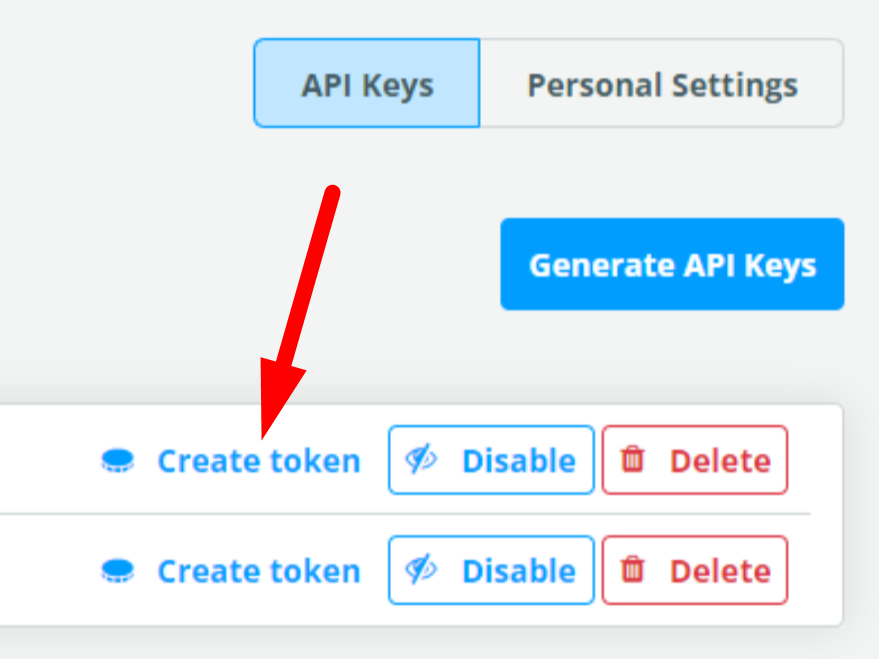
Task: Disable the first API key
Action: pyautogui.click(x=491, y=460)
